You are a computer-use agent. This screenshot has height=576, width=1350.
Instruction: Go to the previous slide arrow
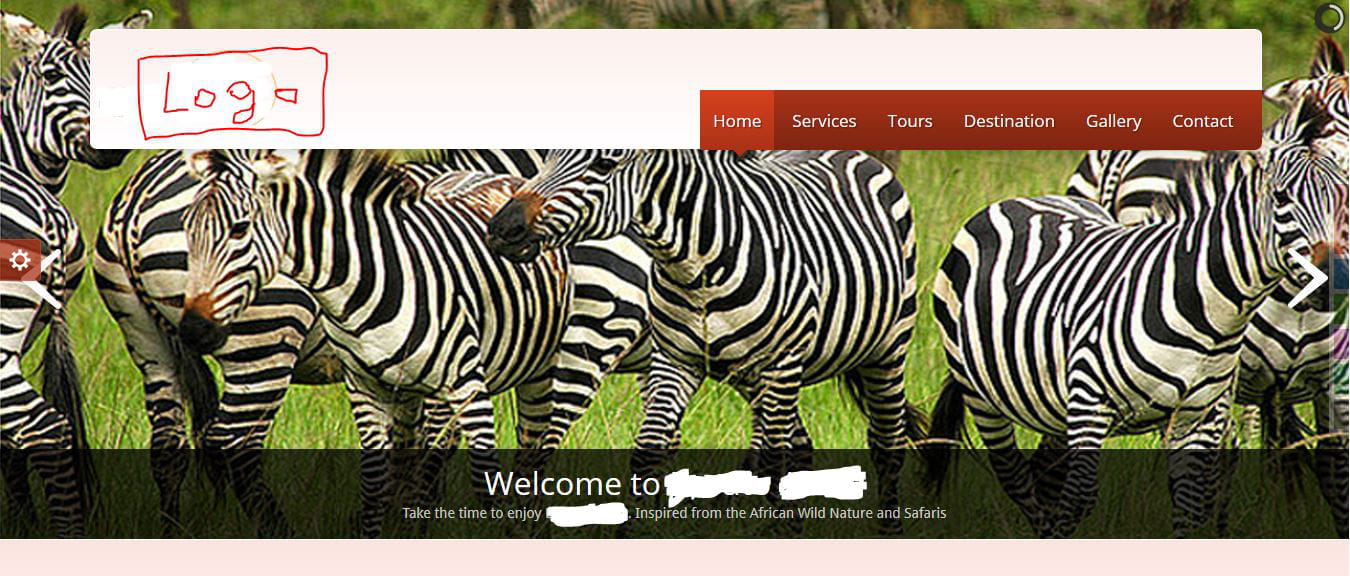(x=43, y=280)
